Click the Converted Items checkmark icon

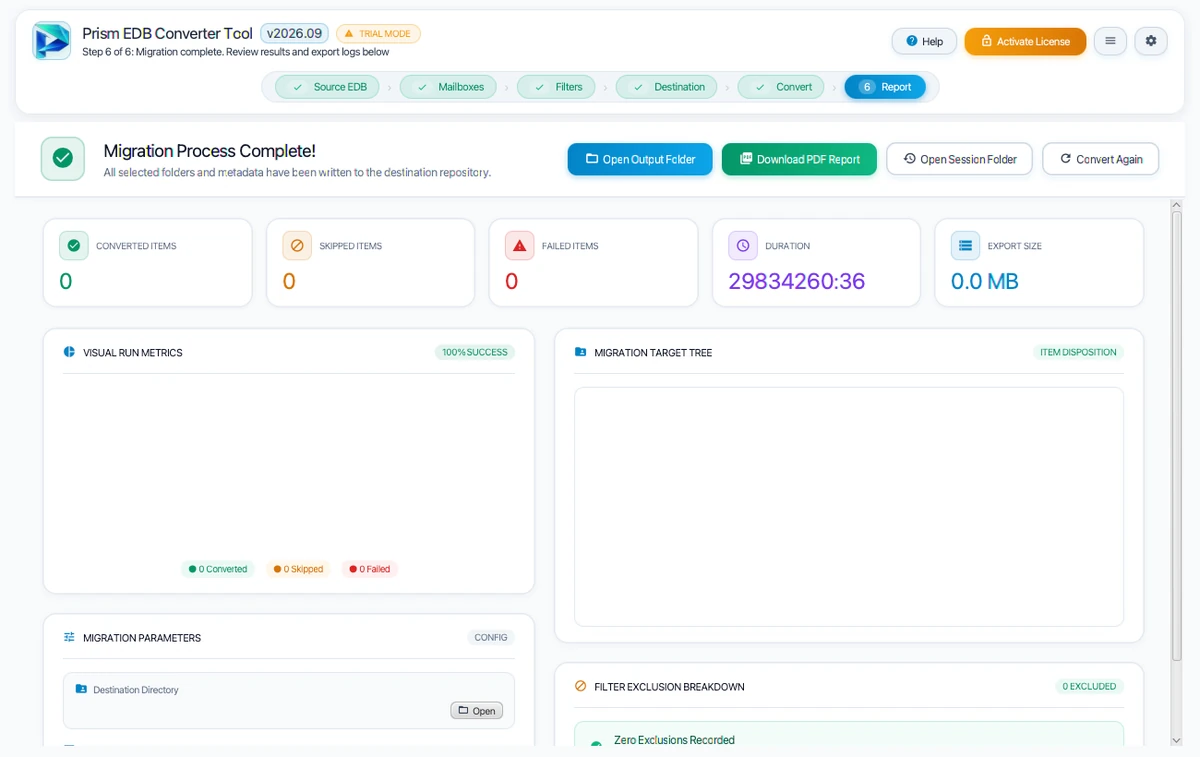(x=73, y=245)
